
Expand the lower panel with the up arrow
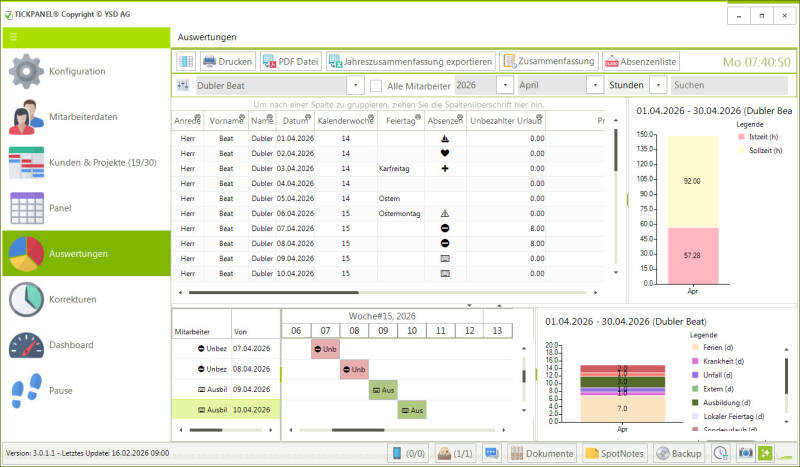[499, 305]
